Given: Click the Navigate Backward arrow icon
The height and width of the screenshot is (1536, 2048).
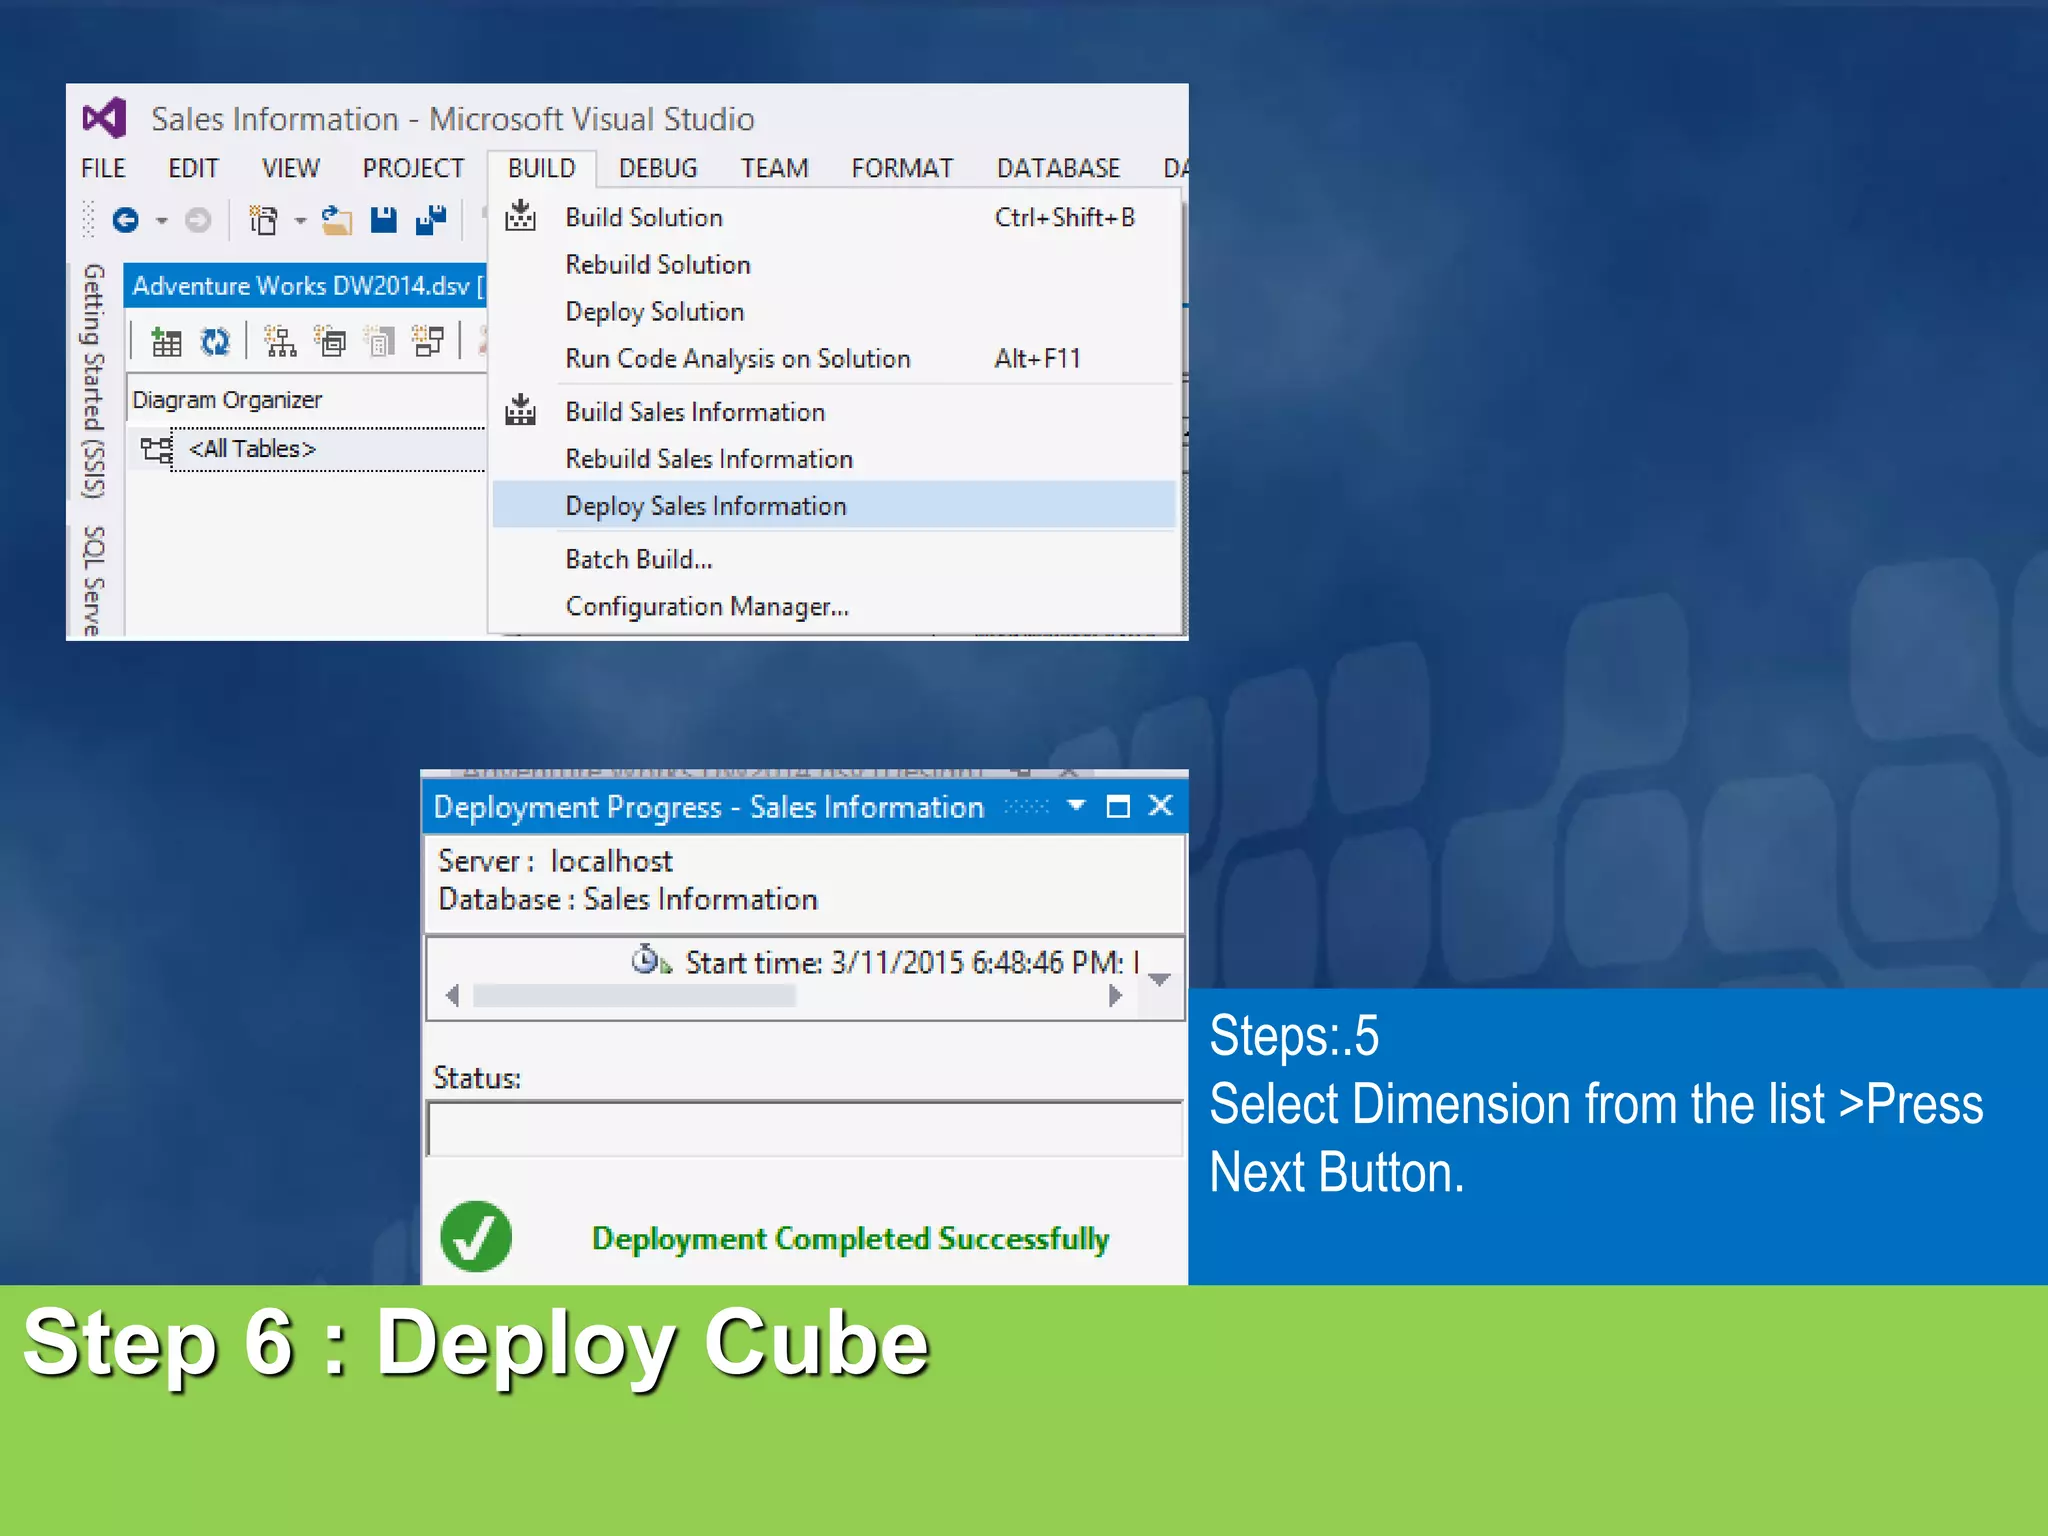Looking at the screenshot, I should coord(125,220).
